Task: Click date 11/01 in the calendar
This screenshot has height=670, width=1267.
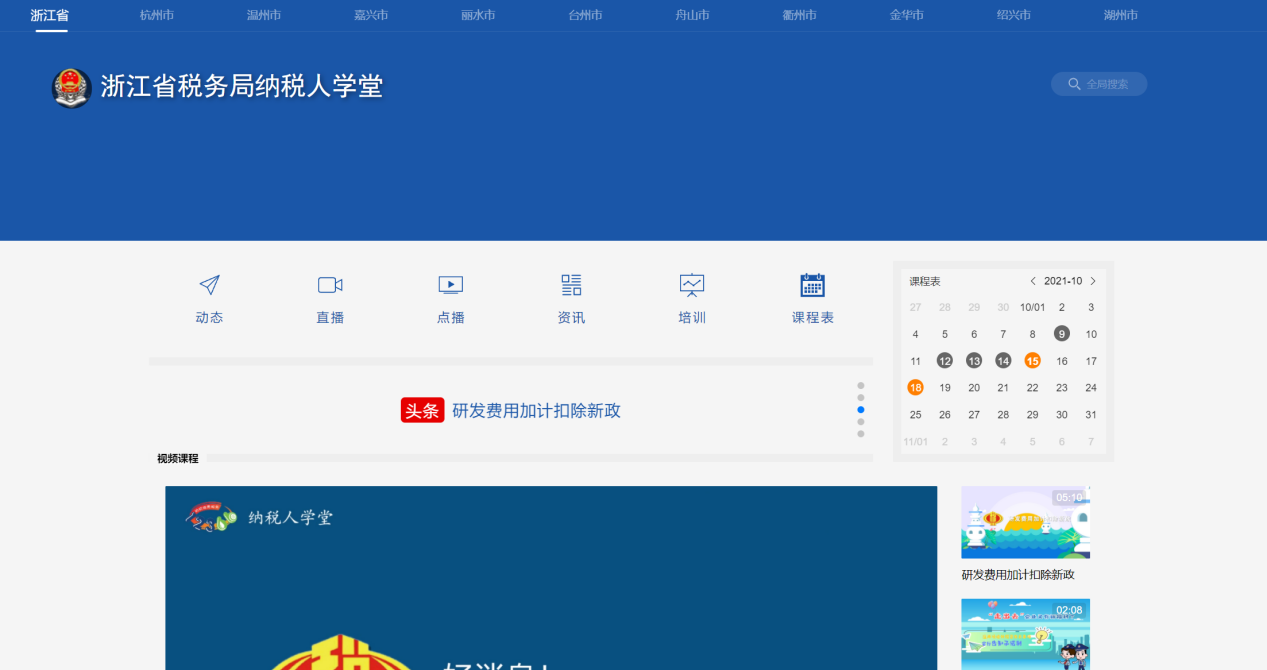Action: tap(915, 441)
